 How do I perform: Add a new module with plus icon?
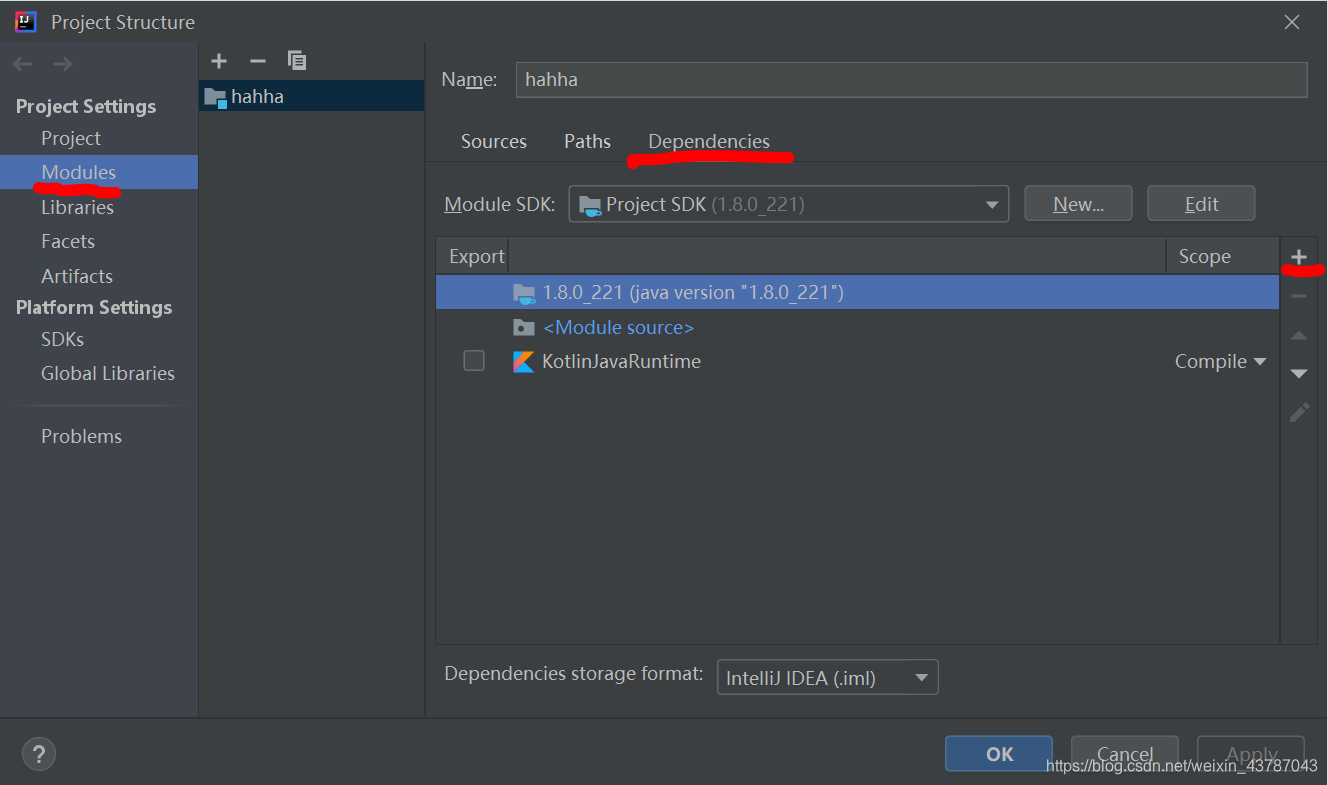(x=219, y=61)
